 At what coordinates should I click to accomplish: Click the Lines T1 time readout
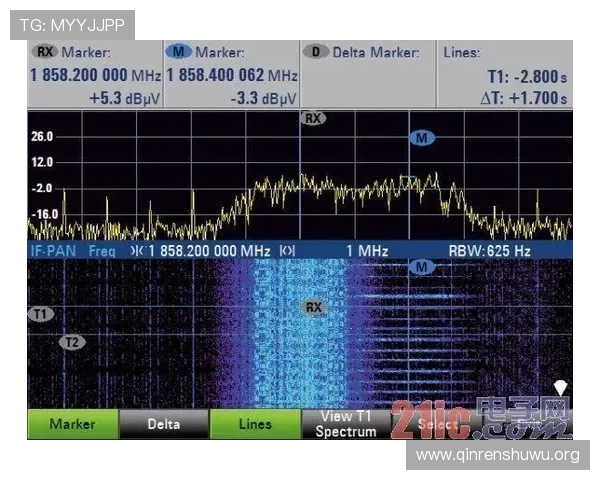click(526, 75)
